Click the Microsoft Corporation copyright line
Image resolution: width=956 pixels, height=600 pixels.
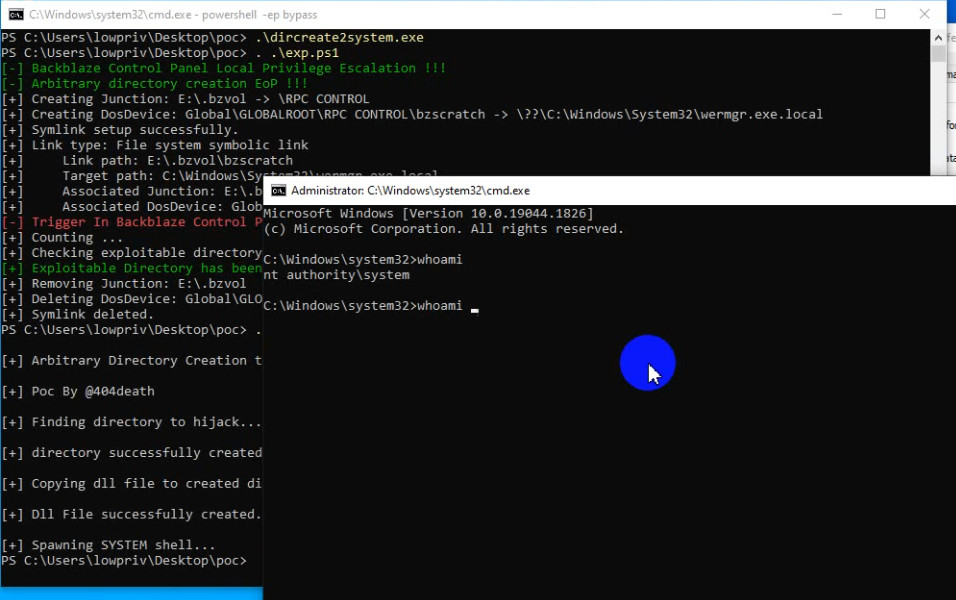443,229
